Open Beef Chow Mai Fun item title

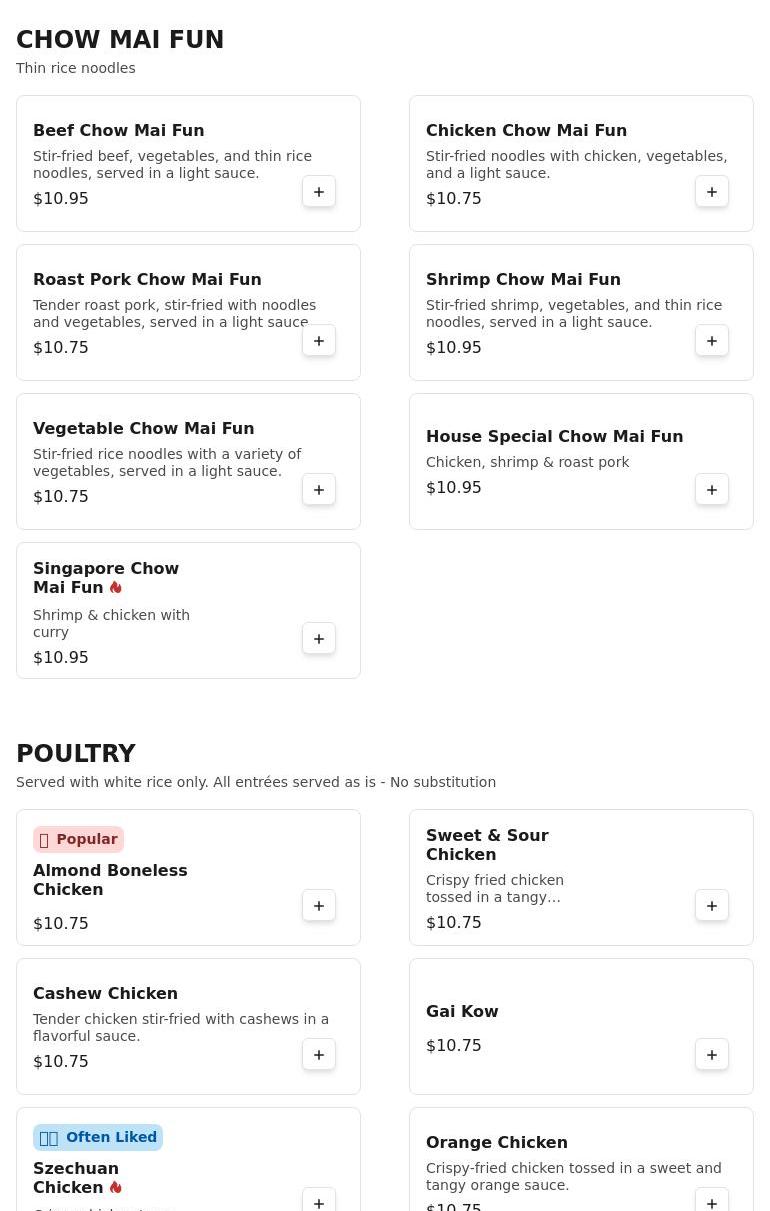(118, 130)
